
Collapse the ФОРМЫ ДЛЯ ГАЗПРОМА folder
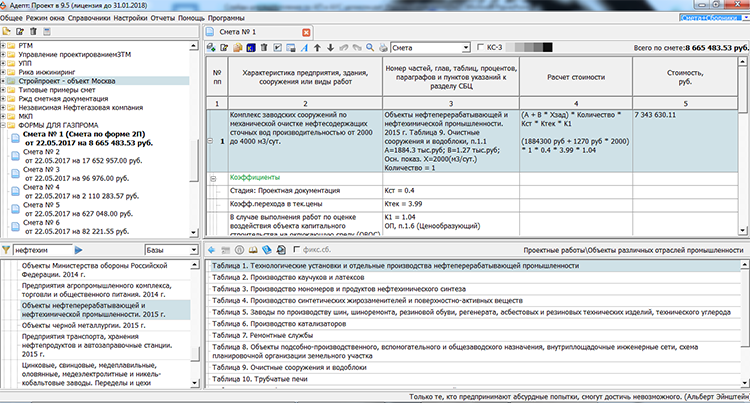coord(3,125)
